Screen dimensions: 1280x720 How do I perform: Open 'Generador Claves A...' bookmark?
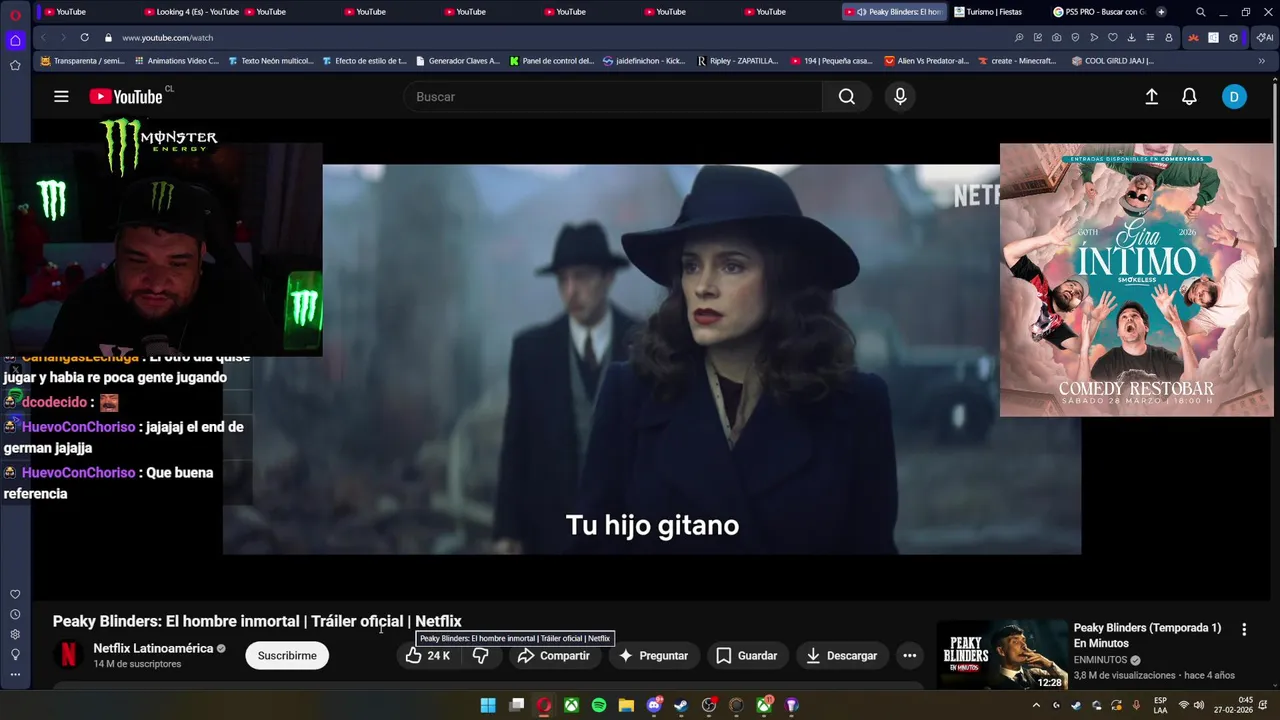coord(457,61)
